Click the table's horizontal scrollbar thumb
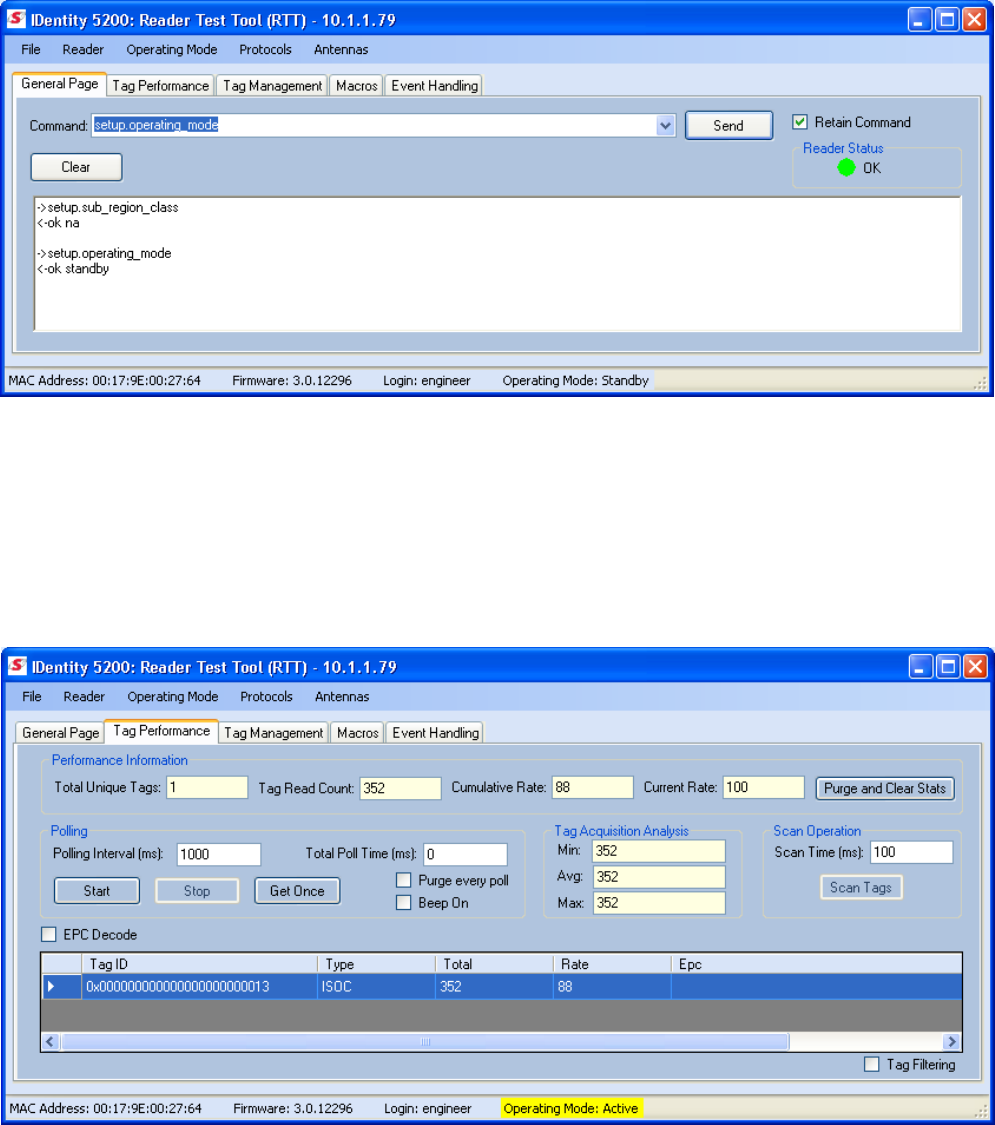Image resolution: width=995 pixels, height=1125 pixels. pos(425,1041)
